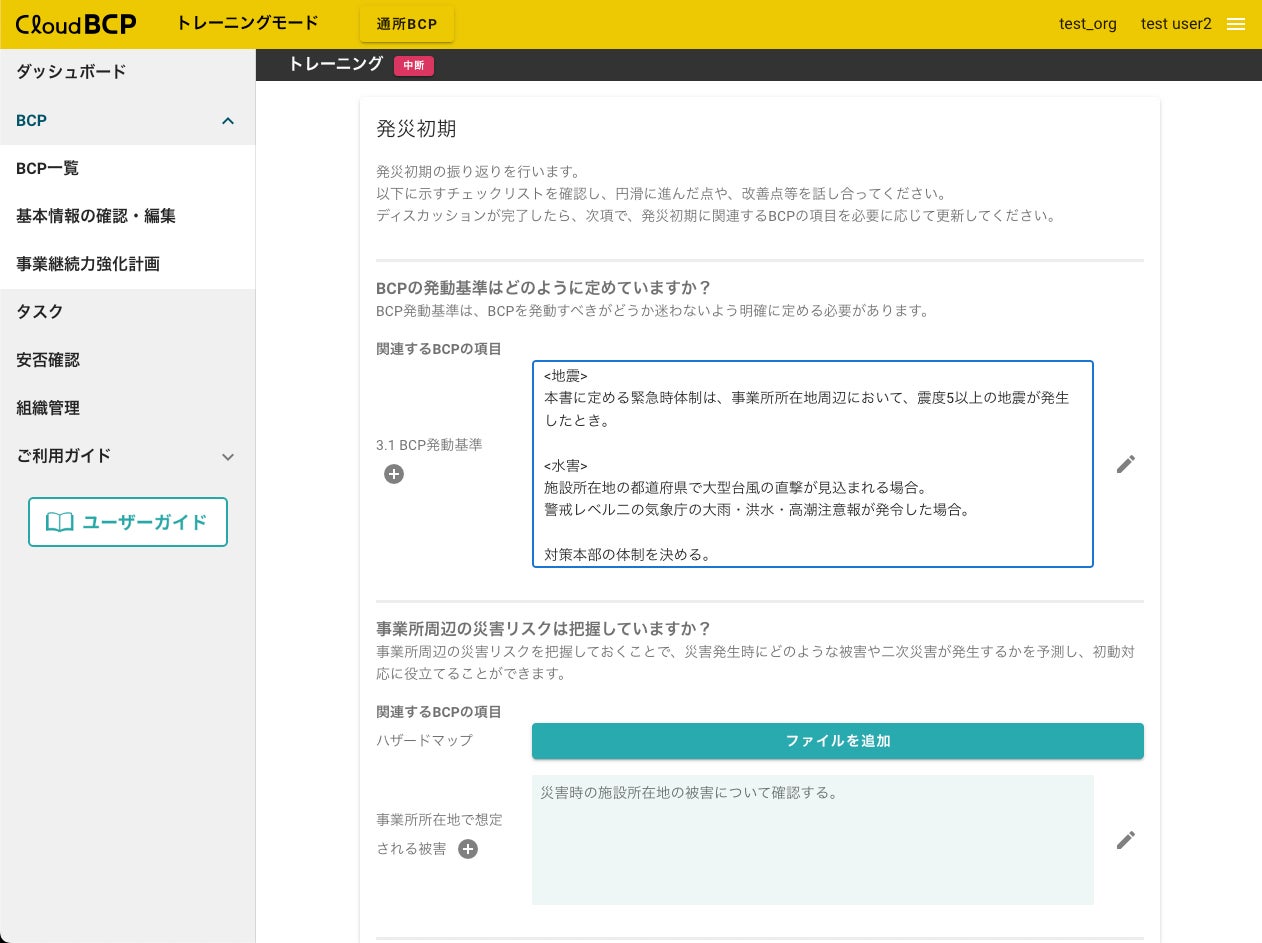
Task: Expand the ご利用ガイド menu
Action: tap(227, 456)
